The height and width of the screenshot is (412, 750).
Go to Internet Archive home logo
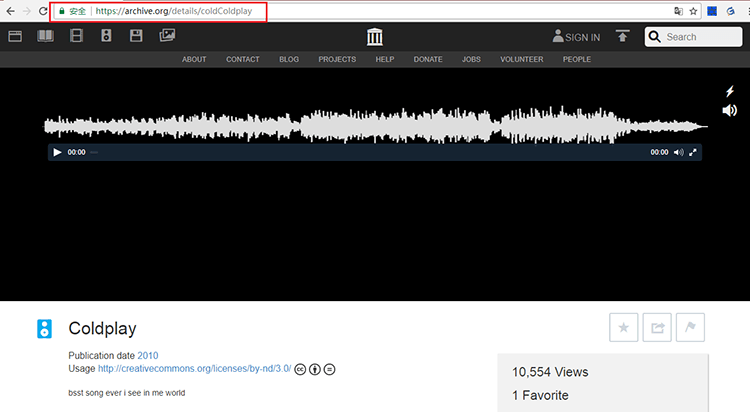(x=375, y=37)
